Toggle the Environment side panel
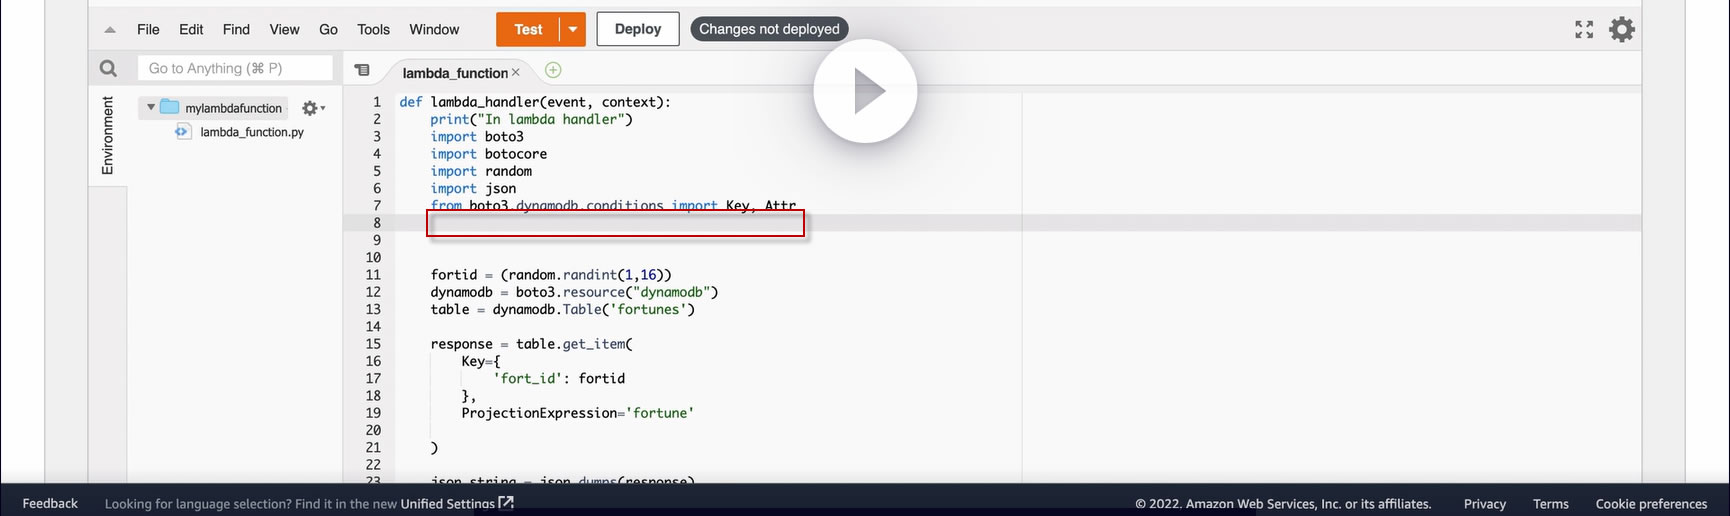Viewport: 1730px width, 516px height. click(x=108, y=135)
